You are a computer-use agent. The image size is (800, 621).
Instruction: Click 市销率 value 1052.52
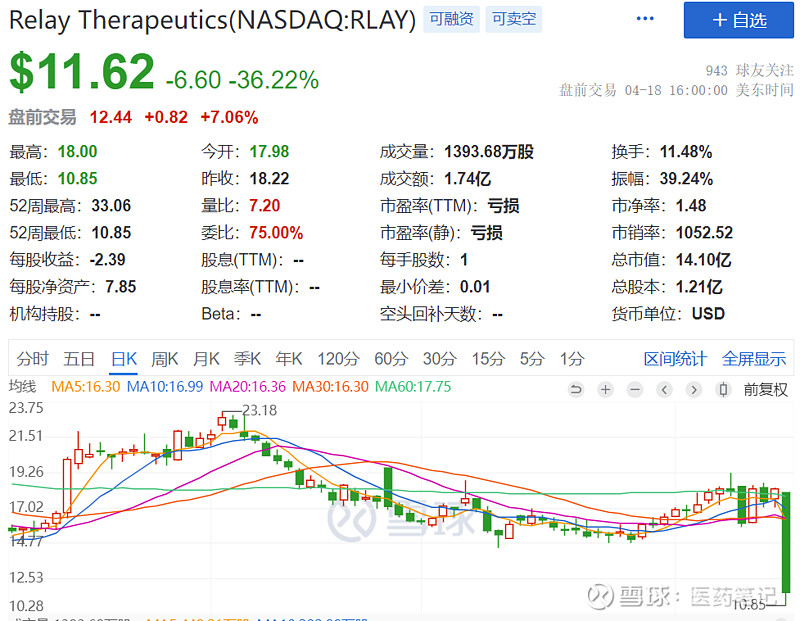click(704, 233)
